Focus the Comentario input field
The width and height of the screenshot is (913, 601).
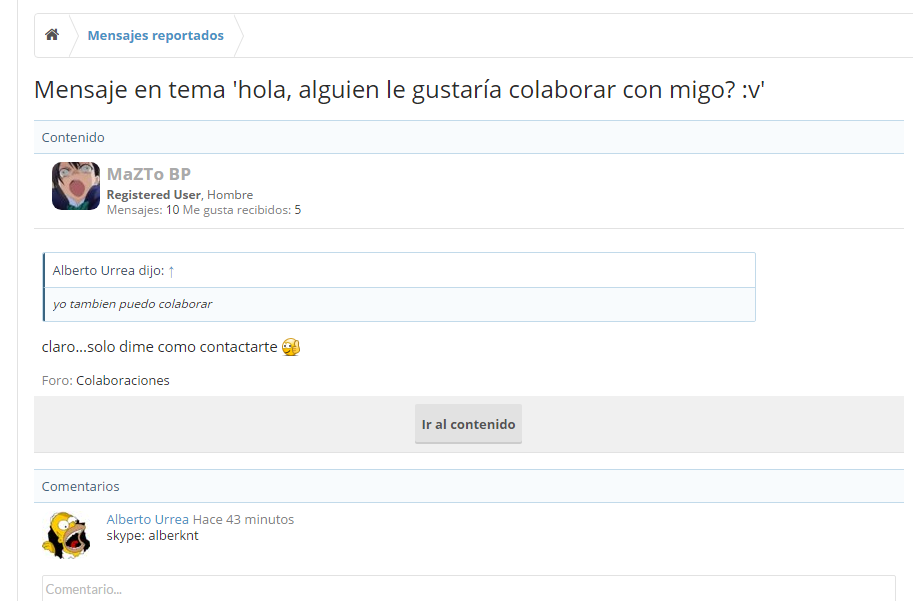tap(468, 588)
